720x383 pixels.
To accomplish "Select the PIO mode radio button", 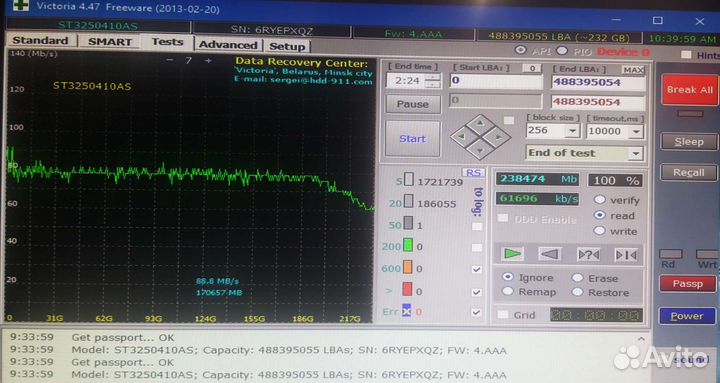I will 562,51.
